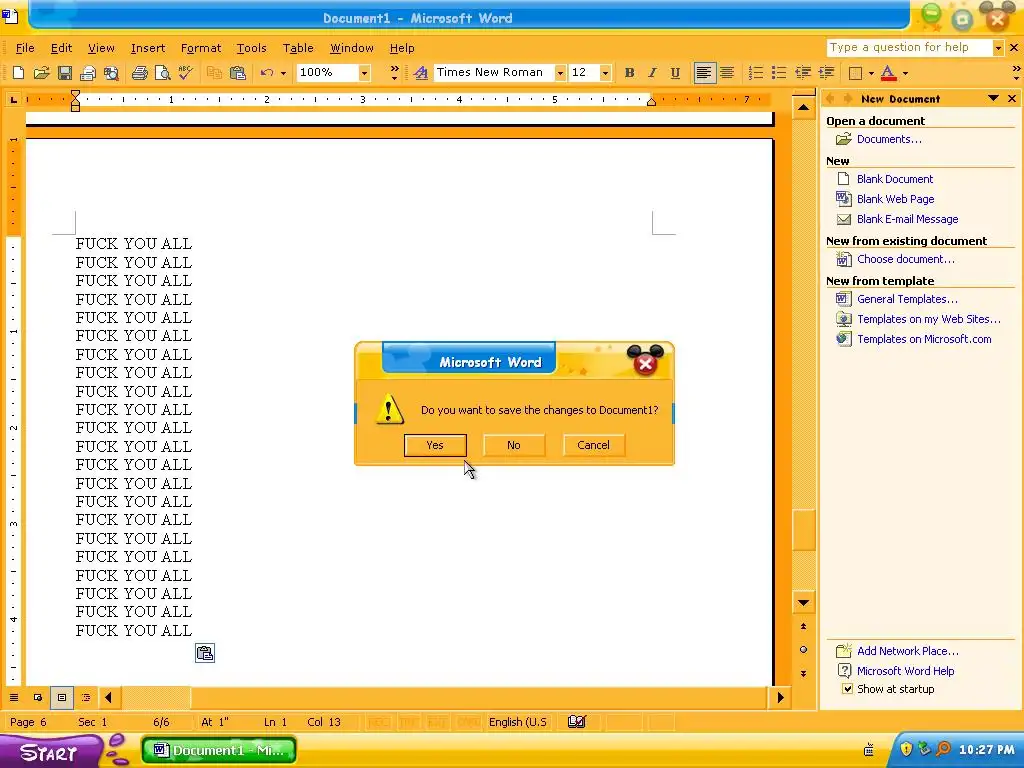Screen dimensions: 1024x768
Task: Click the Start button on taskbar
Action: click(49, 752)
